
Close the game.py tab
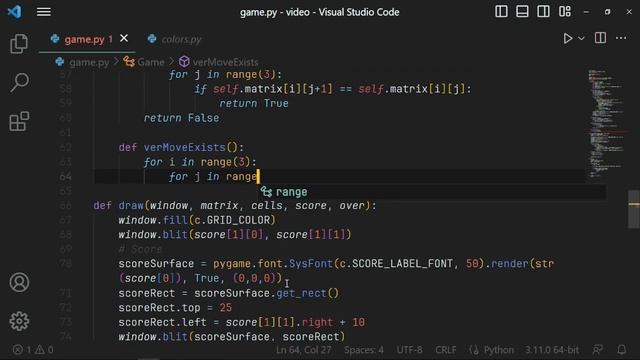point(124,38)
